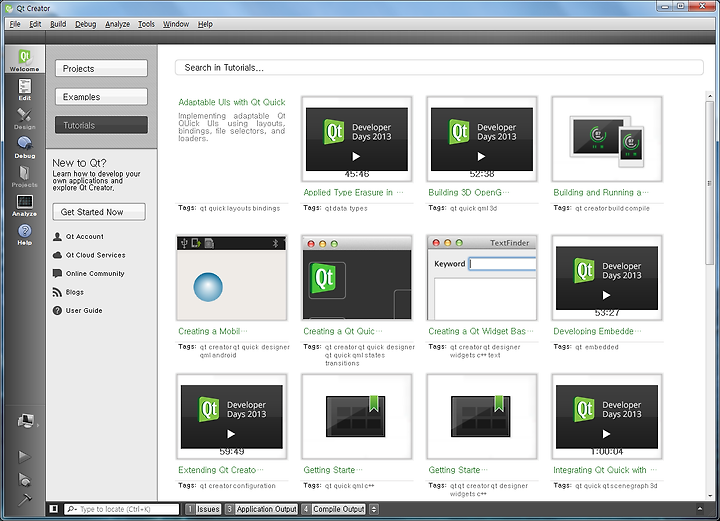Open the Debug menu
Image resolution: width=720 pixels, height=521 pixels.
coord(85,24)
